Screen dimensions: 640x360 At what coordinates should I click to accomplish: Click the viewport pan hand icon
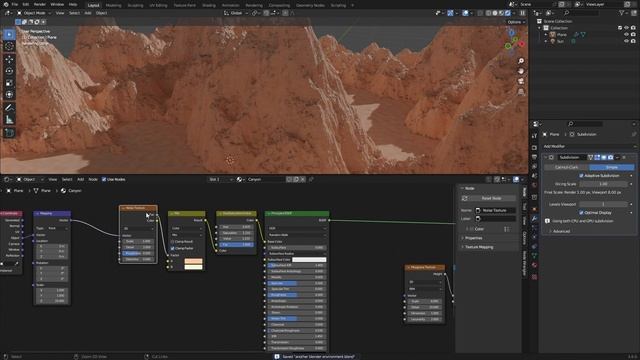coord(521,71)
